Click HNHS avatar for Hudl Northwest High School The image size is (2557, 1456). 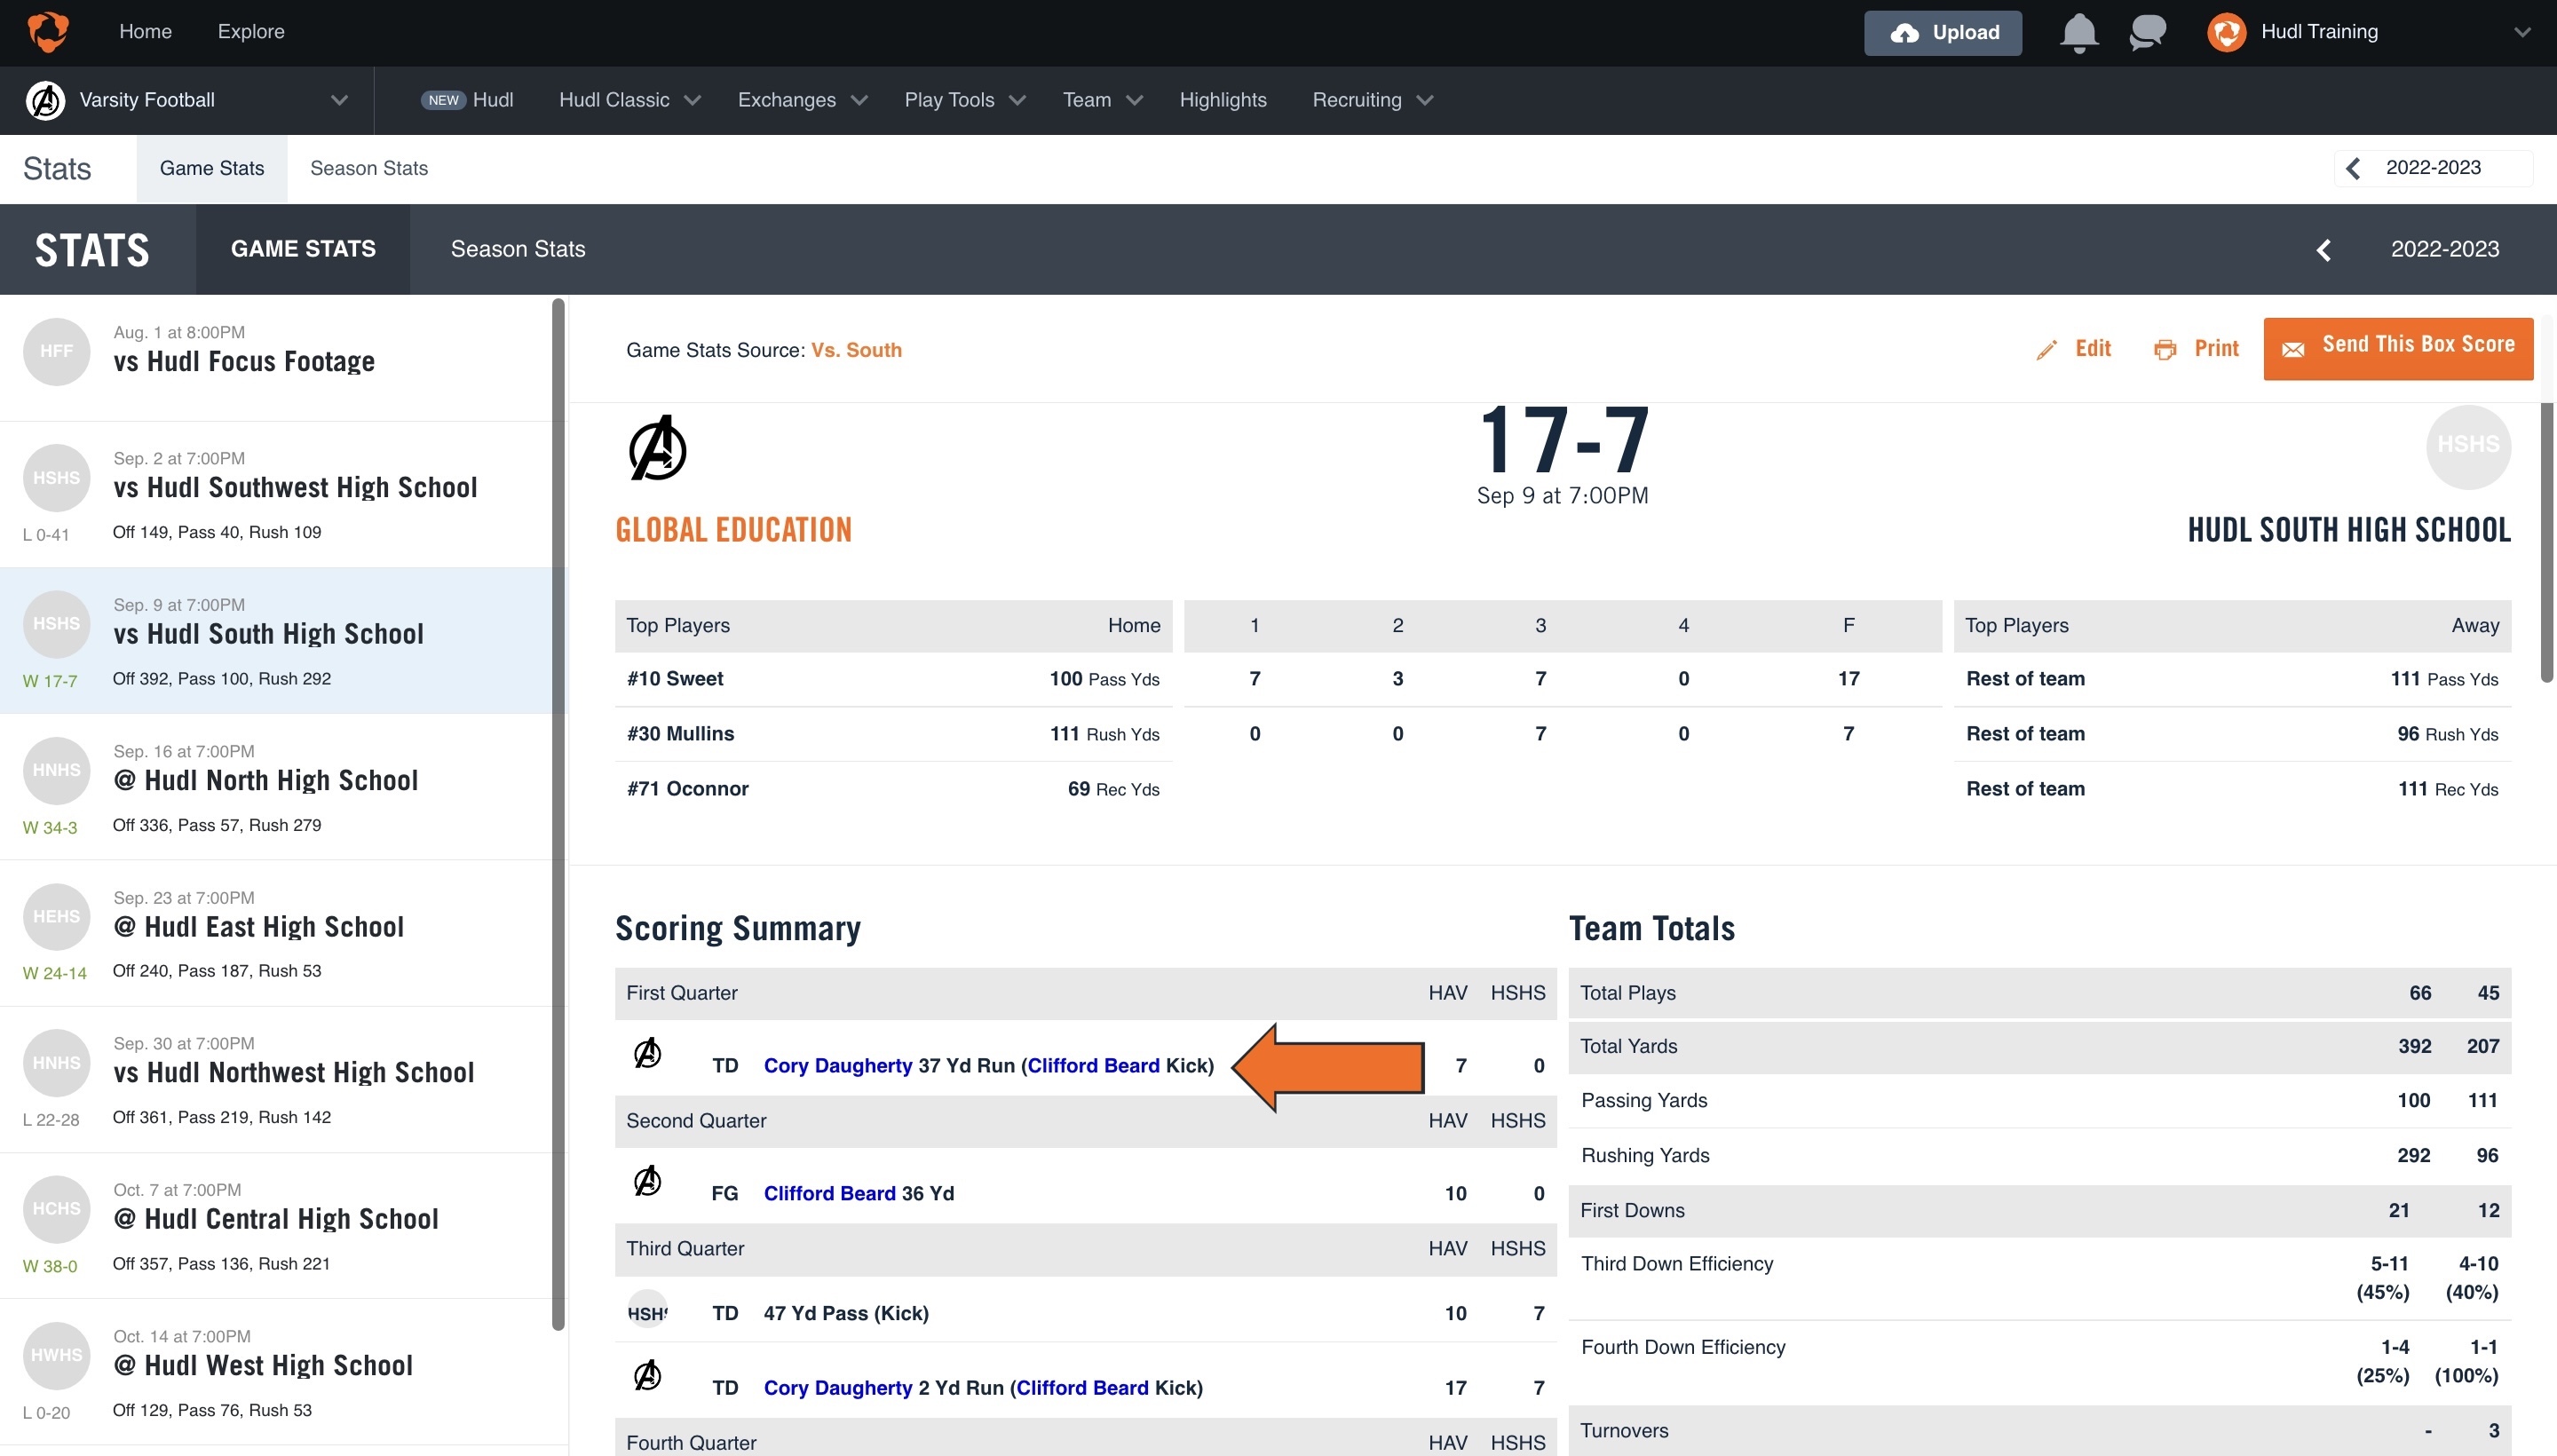(56, 1063)
